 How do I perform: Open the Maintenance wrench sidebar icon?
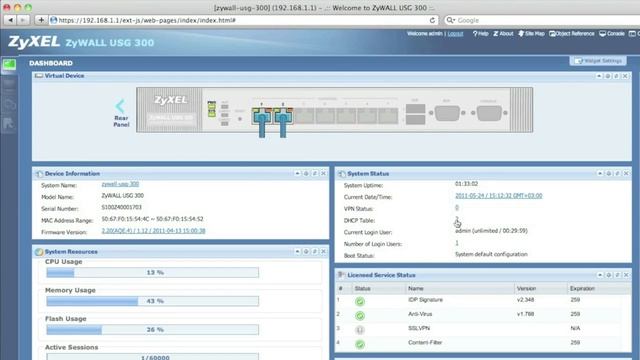click(9, 124)
